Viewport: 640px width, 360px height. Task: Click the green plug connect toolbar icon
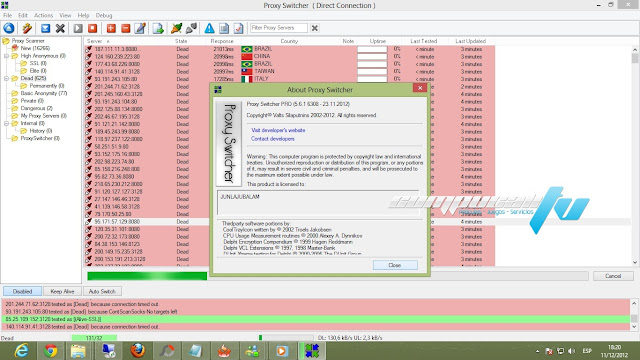[176, 28]
